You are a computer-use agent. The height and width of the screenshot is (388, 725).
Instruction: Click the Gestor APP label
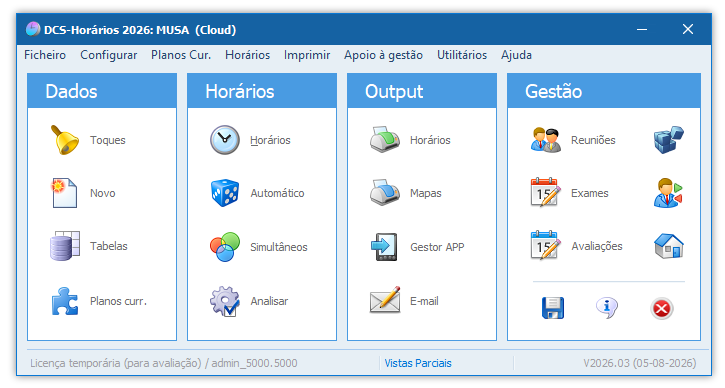point(437,247)
